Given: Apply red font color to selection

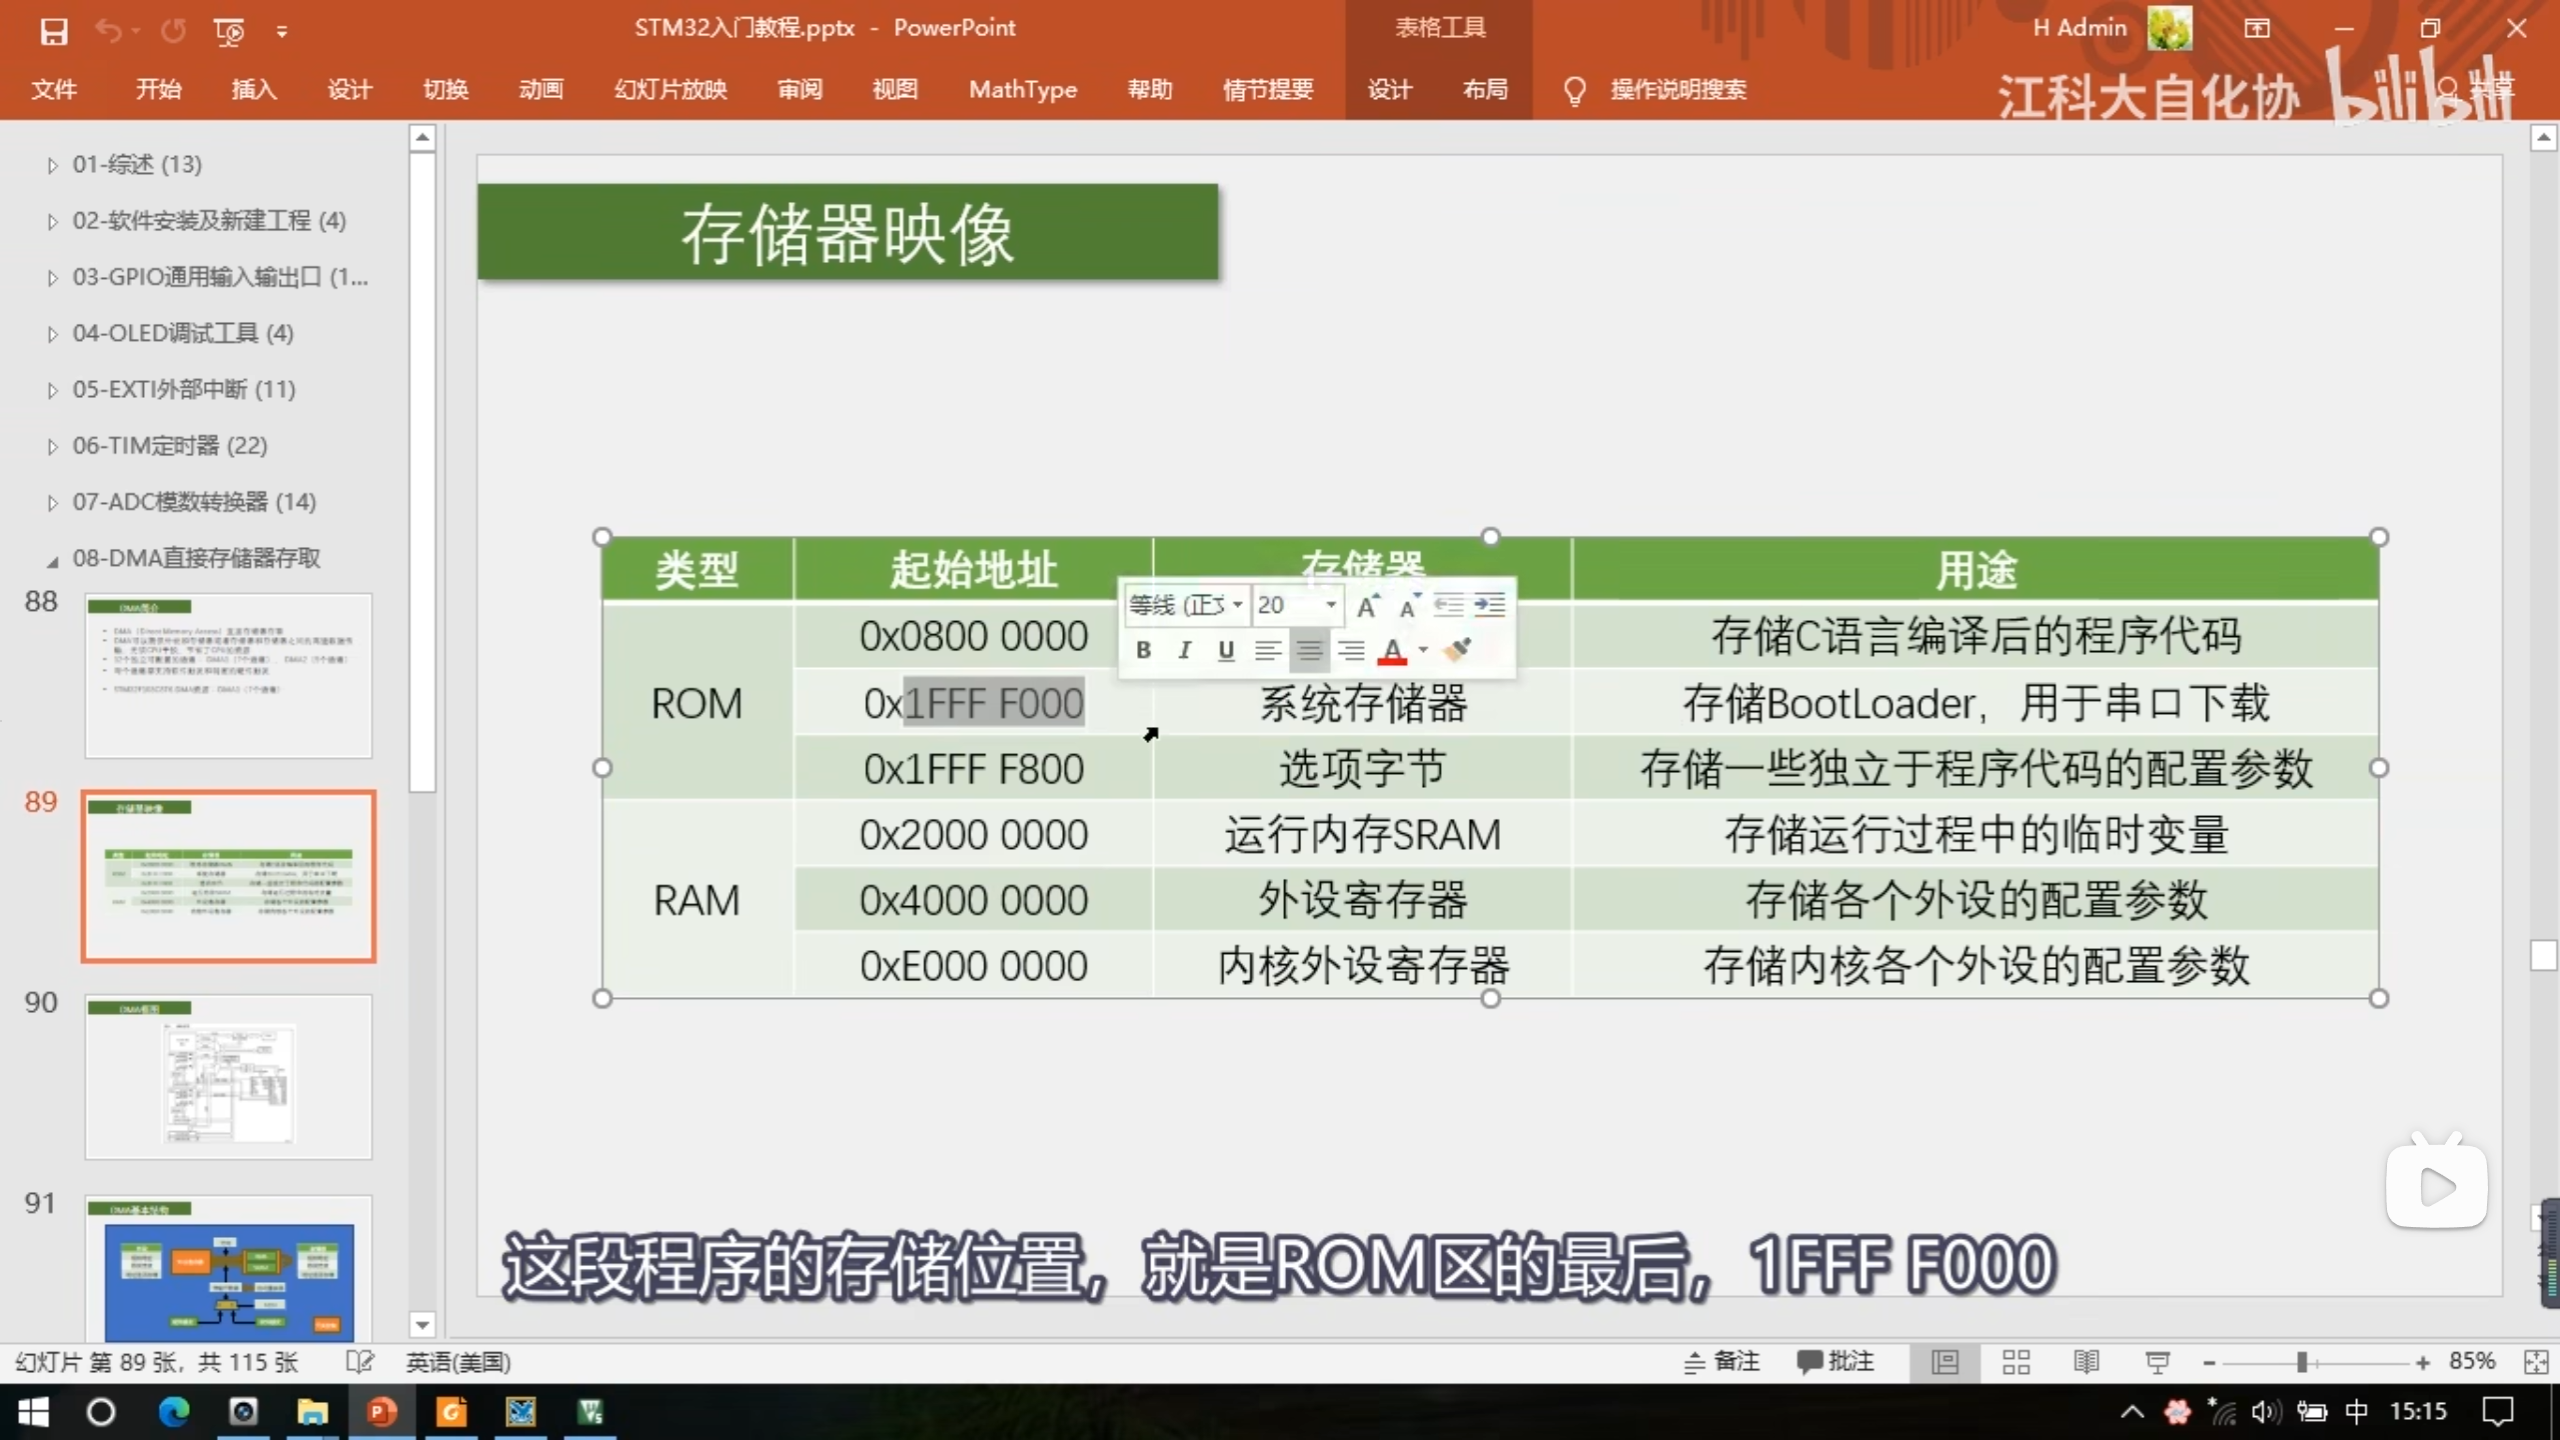Looking at the screenshot, I should [1395, 651].
